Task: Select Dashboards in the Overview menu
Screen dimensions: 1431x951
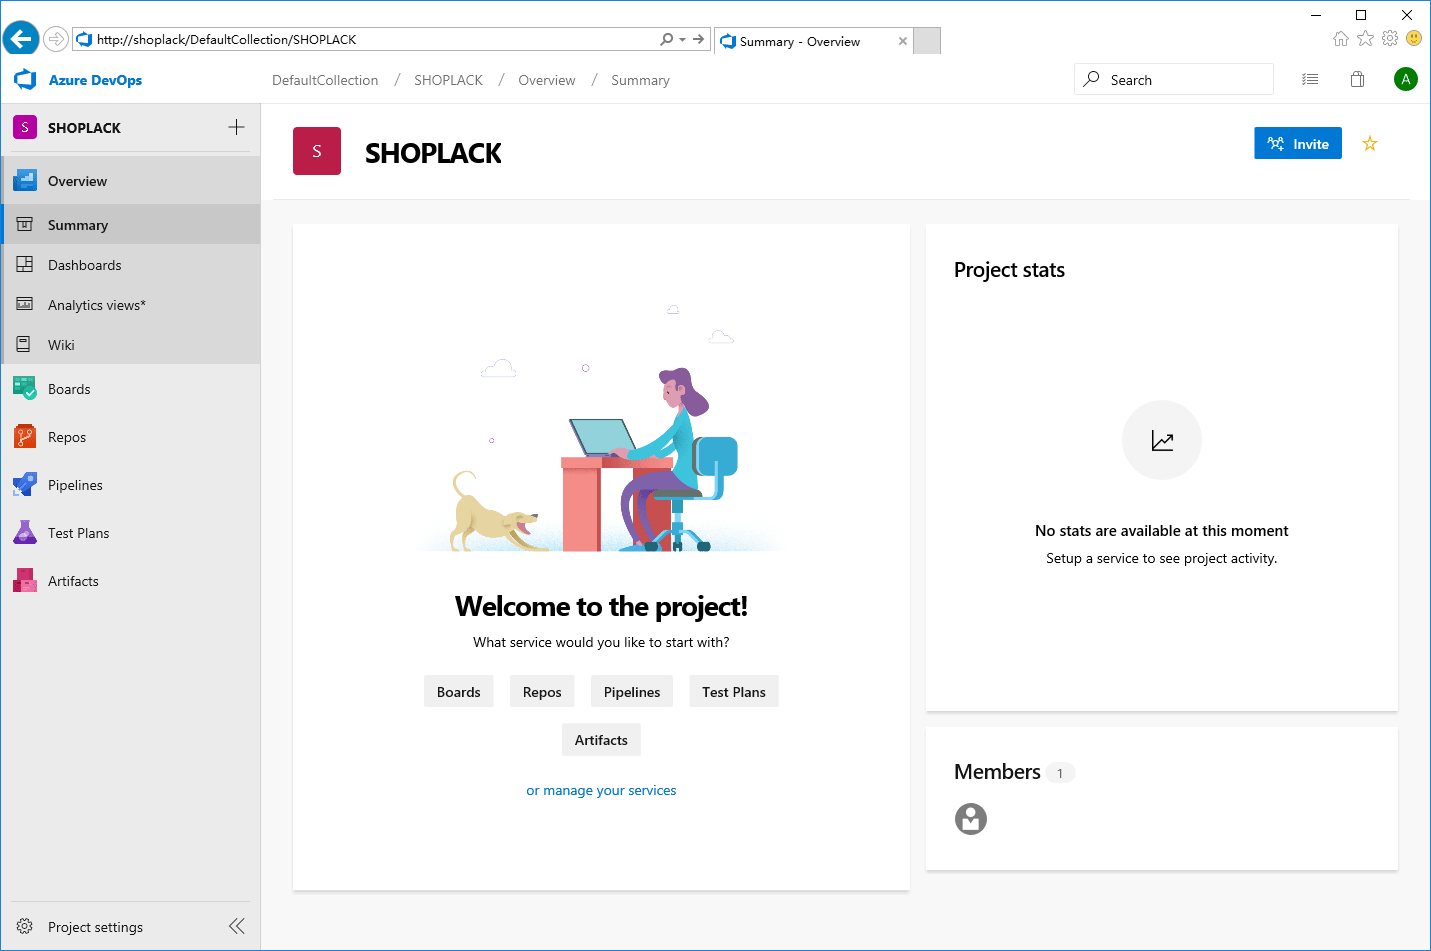Action: (x=84, y=265)
